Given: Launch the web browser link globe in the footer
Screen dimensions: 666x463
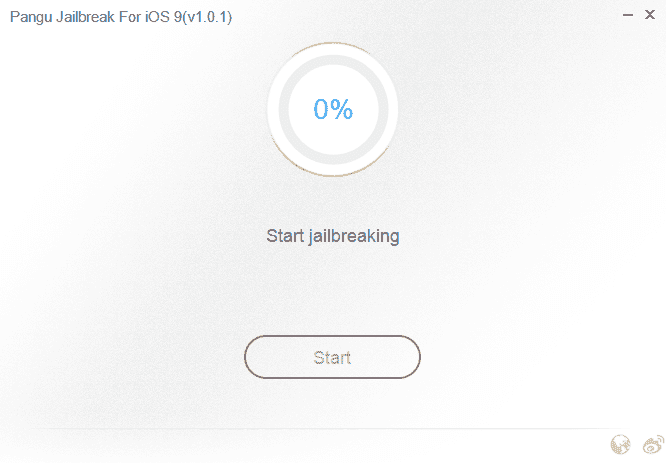Looking at the screenshot, I should [620, 445].
